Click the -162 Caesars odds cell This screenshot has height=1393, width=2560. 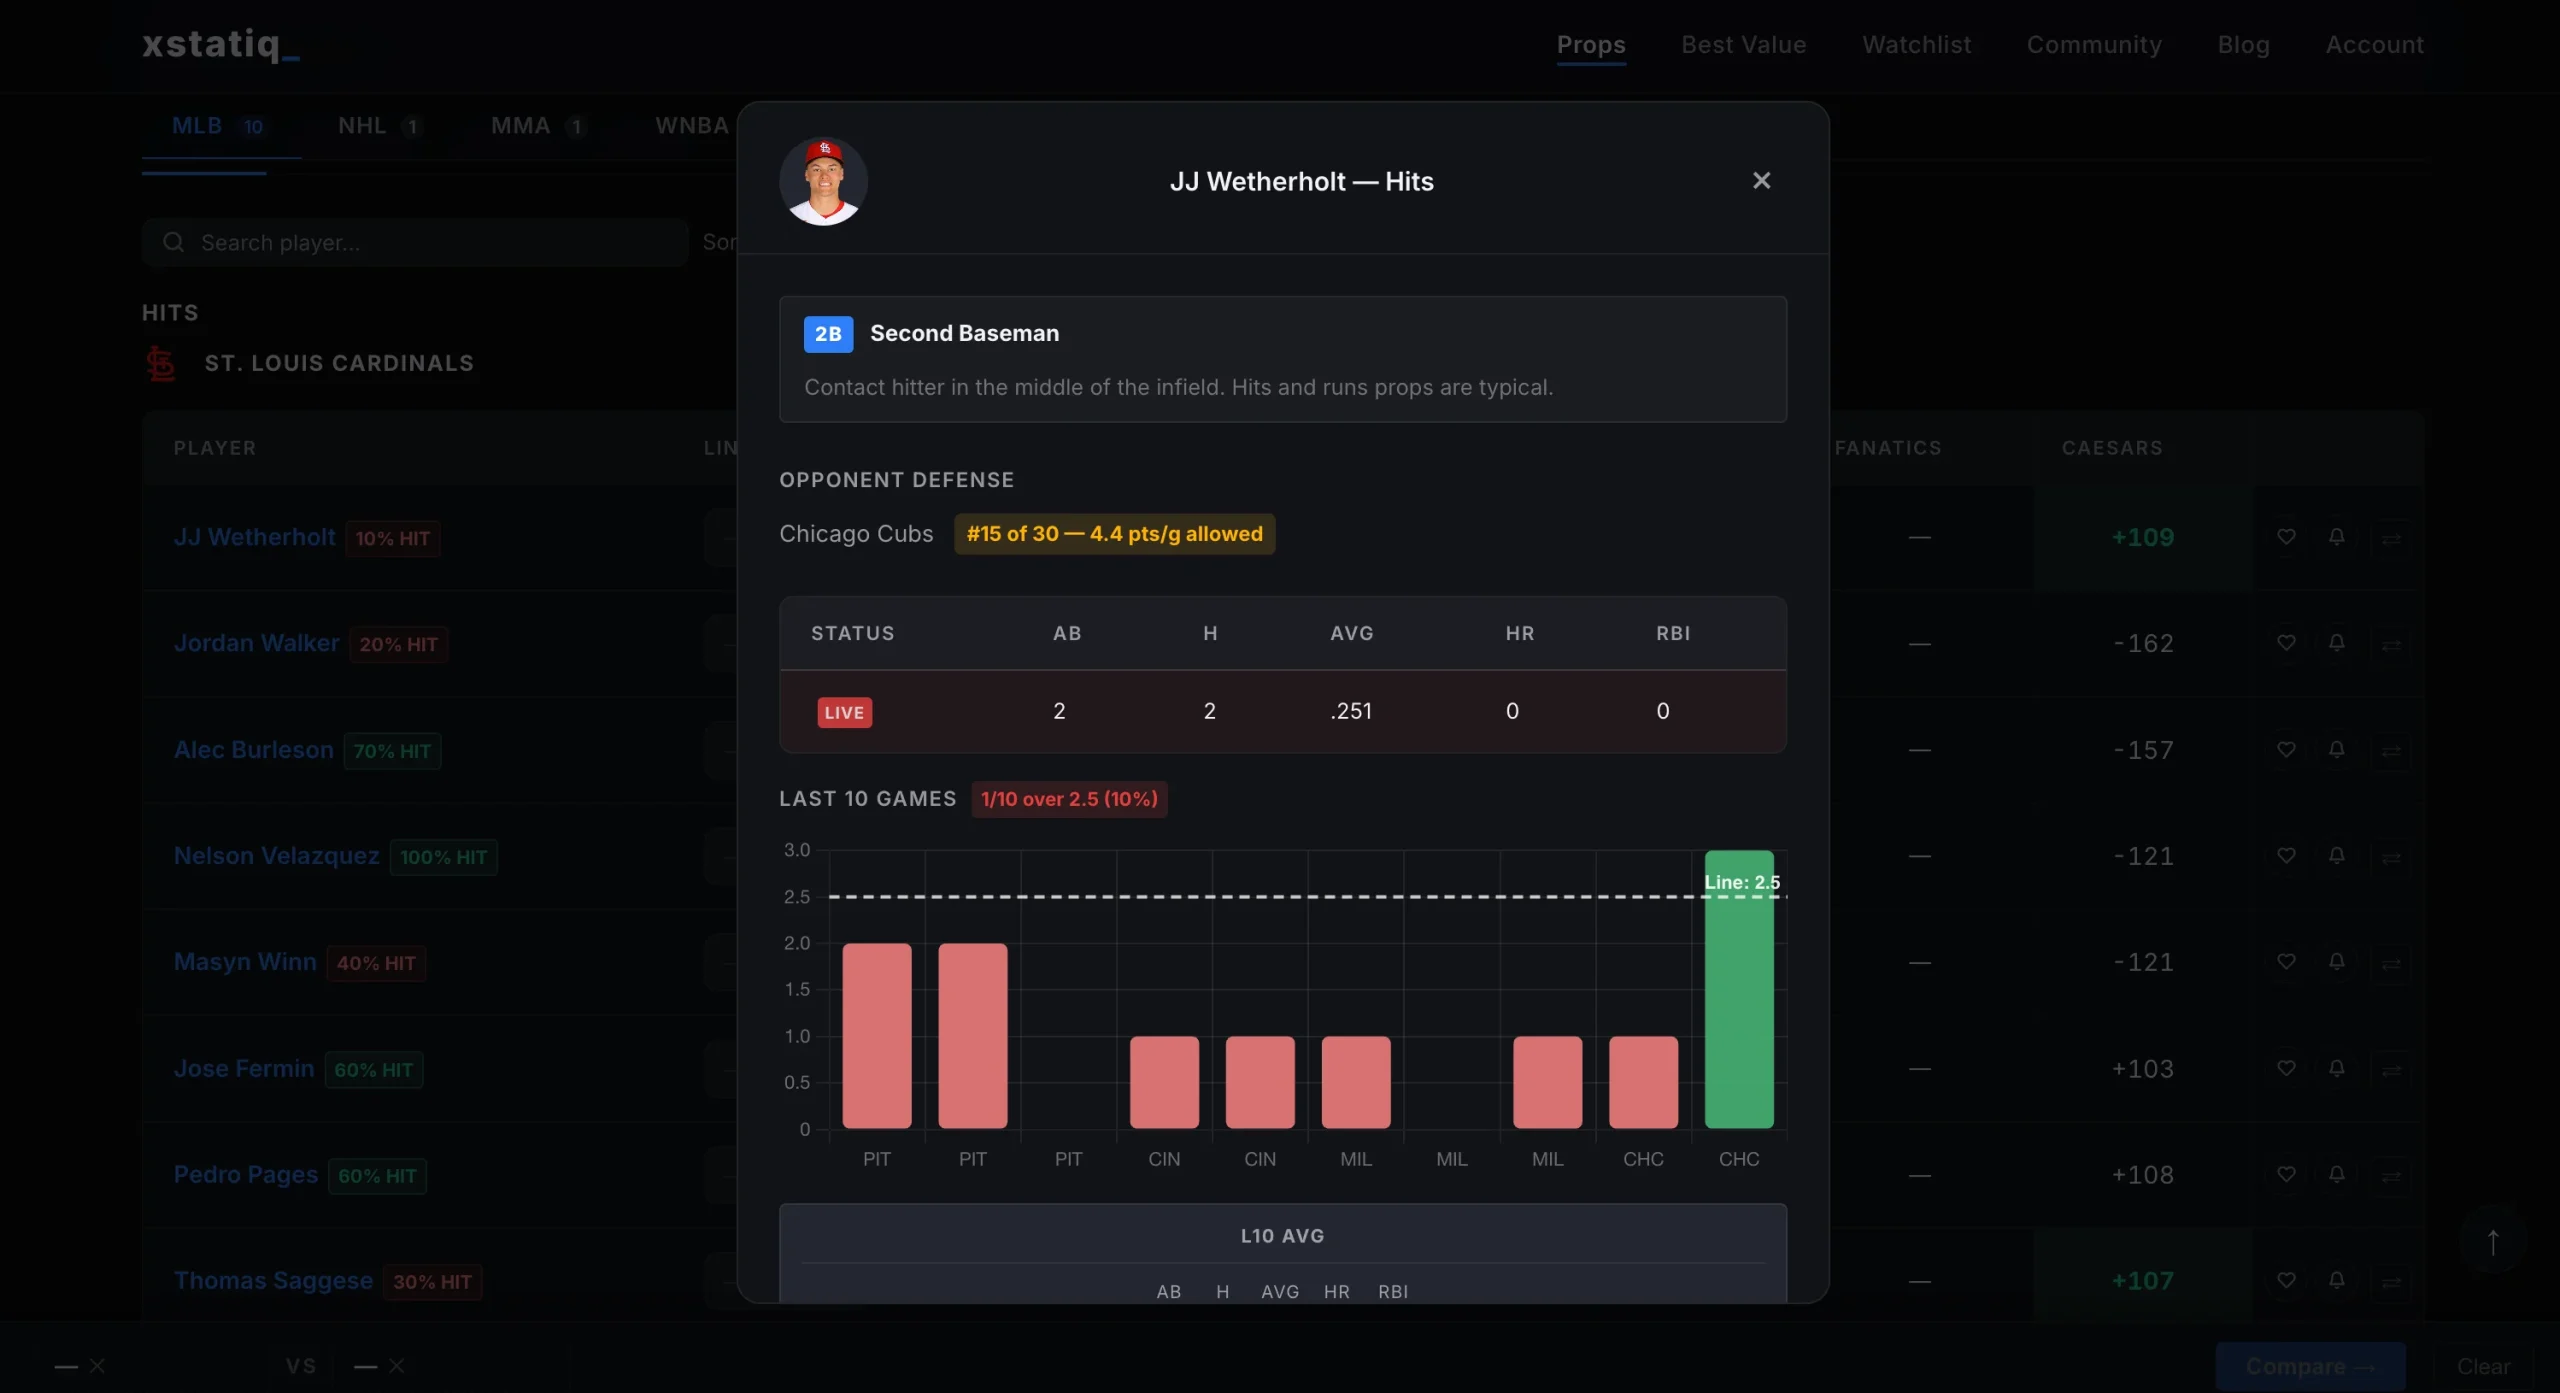click(2143, 644)
